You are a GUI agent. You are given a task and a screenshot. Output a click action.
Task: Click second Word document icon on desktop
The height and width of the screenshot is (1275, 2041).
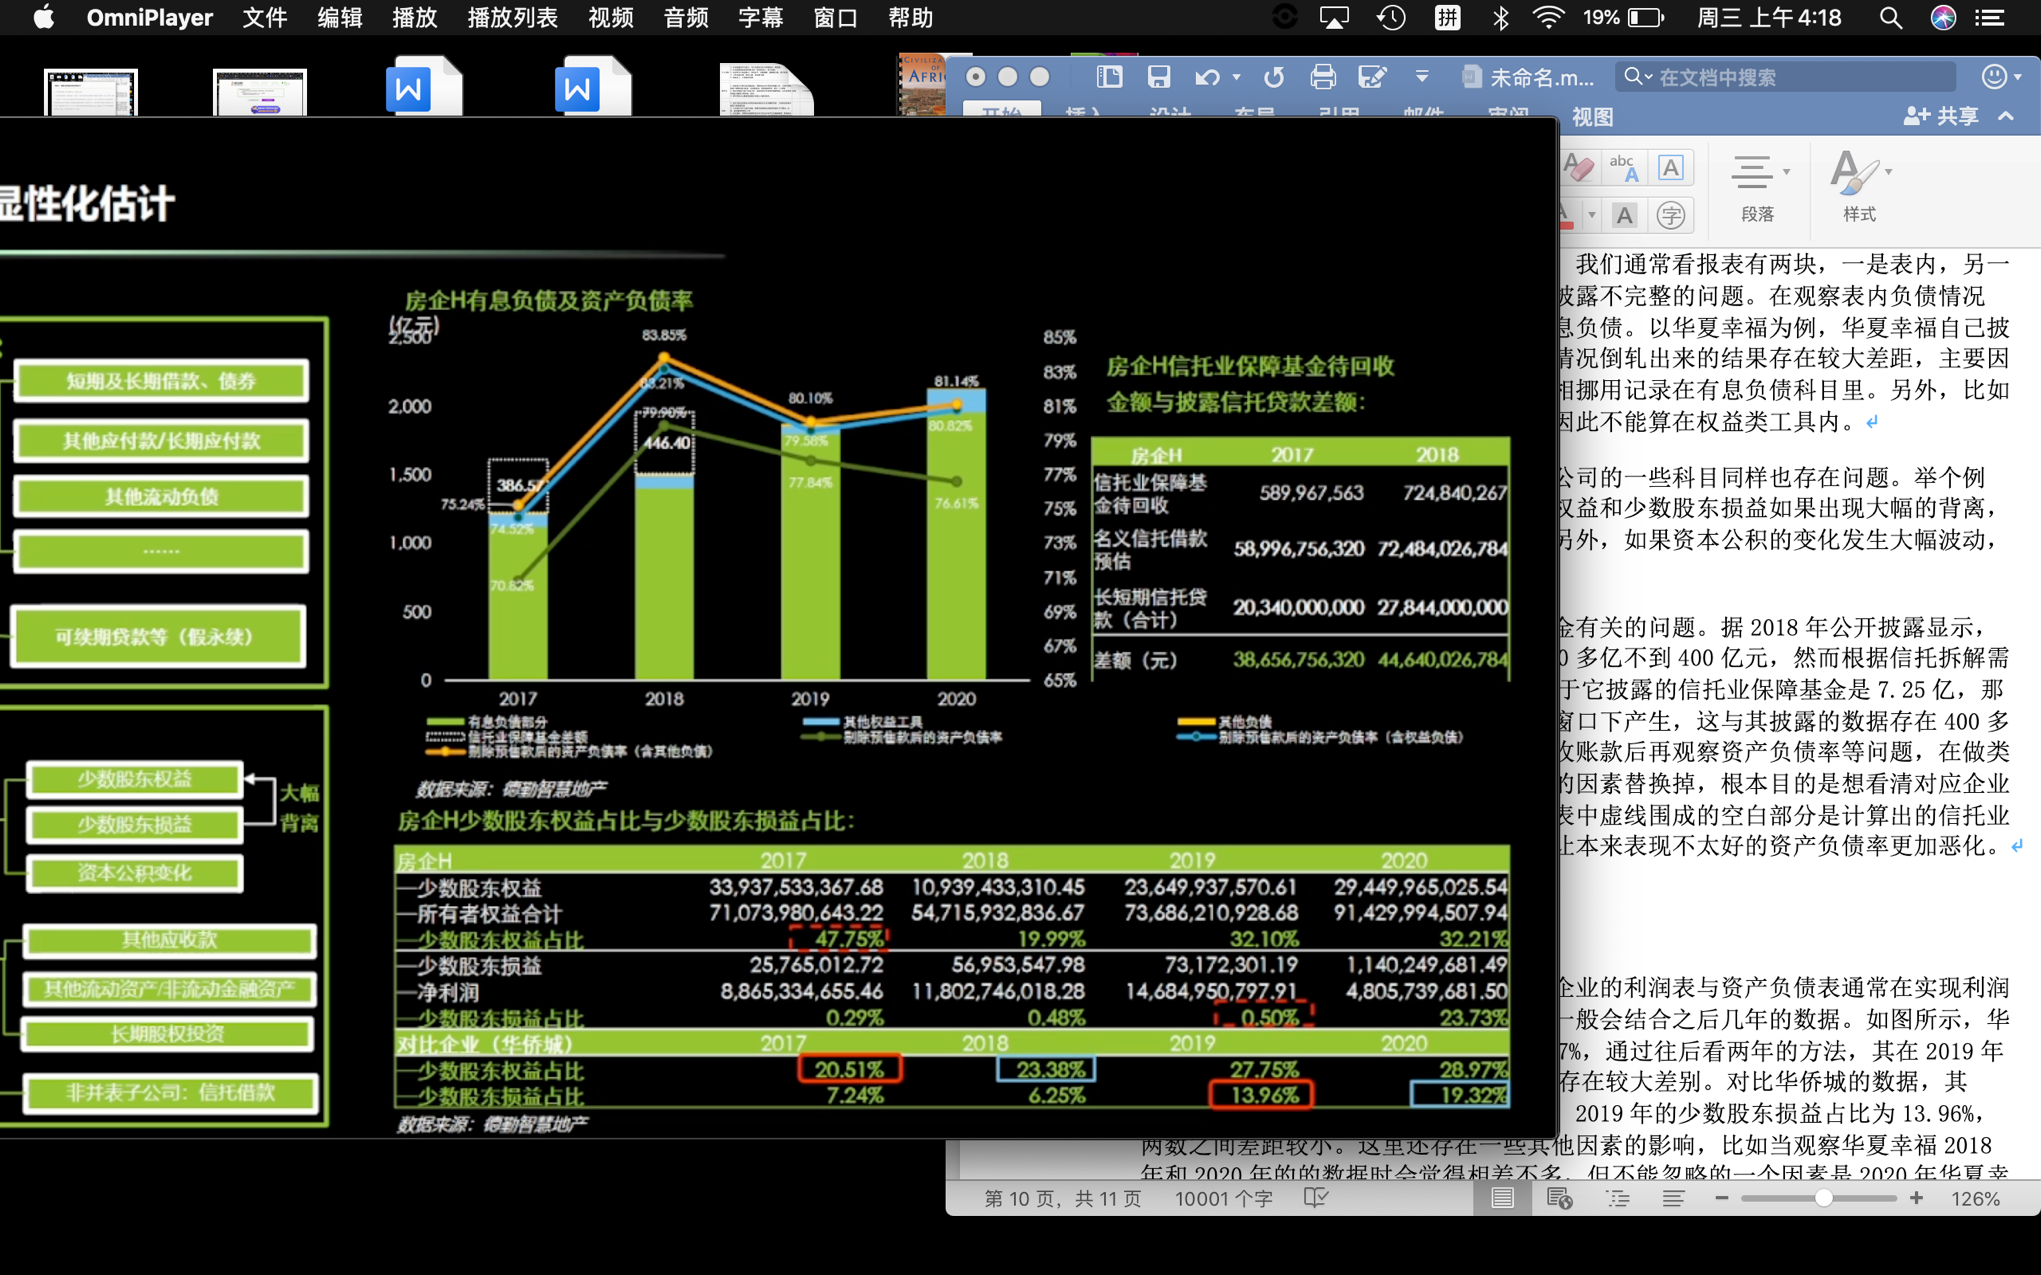point(592,87)
